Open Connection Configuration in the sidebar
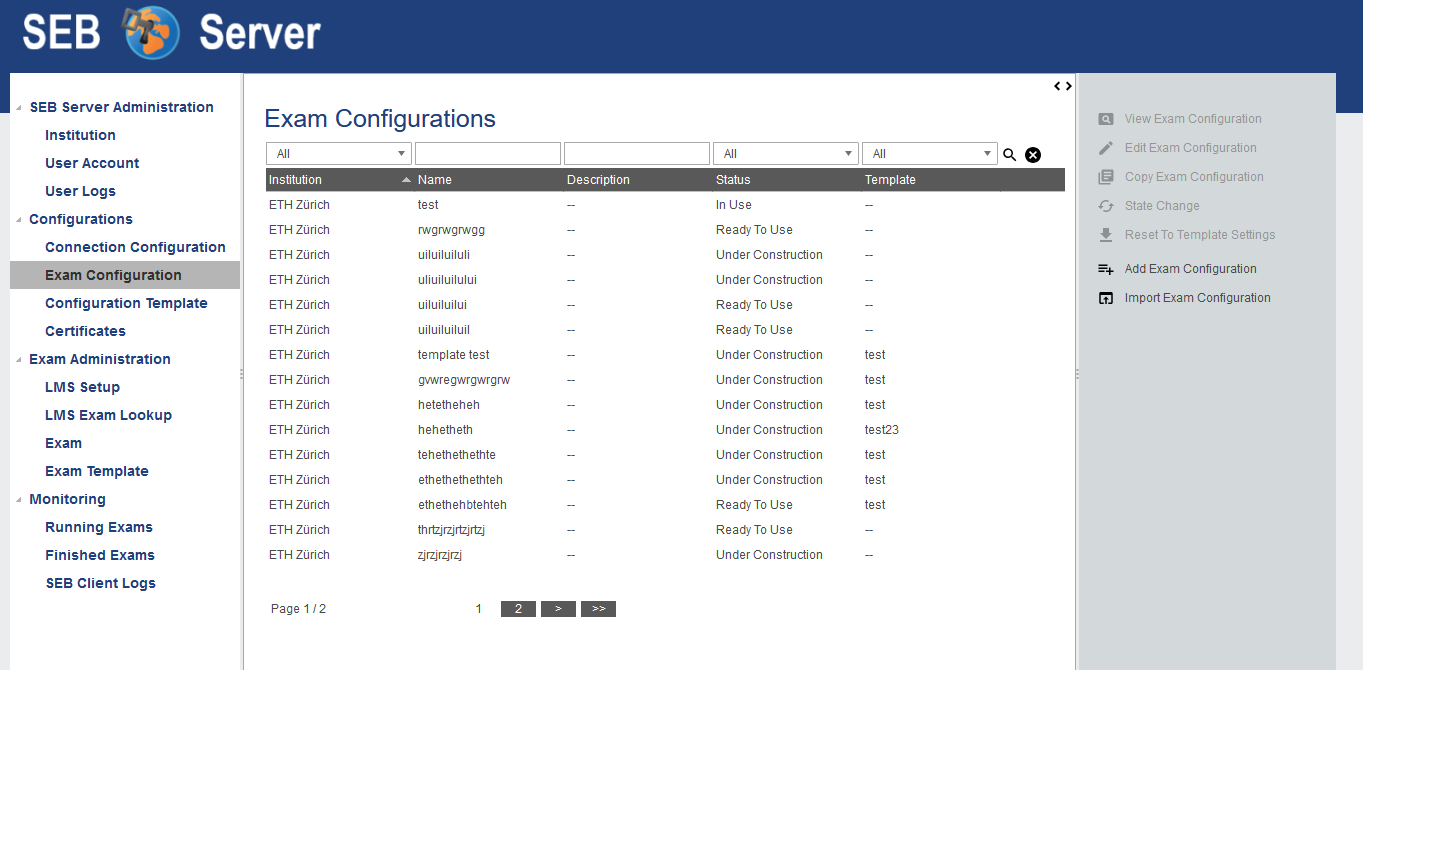1438x867 pixels. pos(135,247)
